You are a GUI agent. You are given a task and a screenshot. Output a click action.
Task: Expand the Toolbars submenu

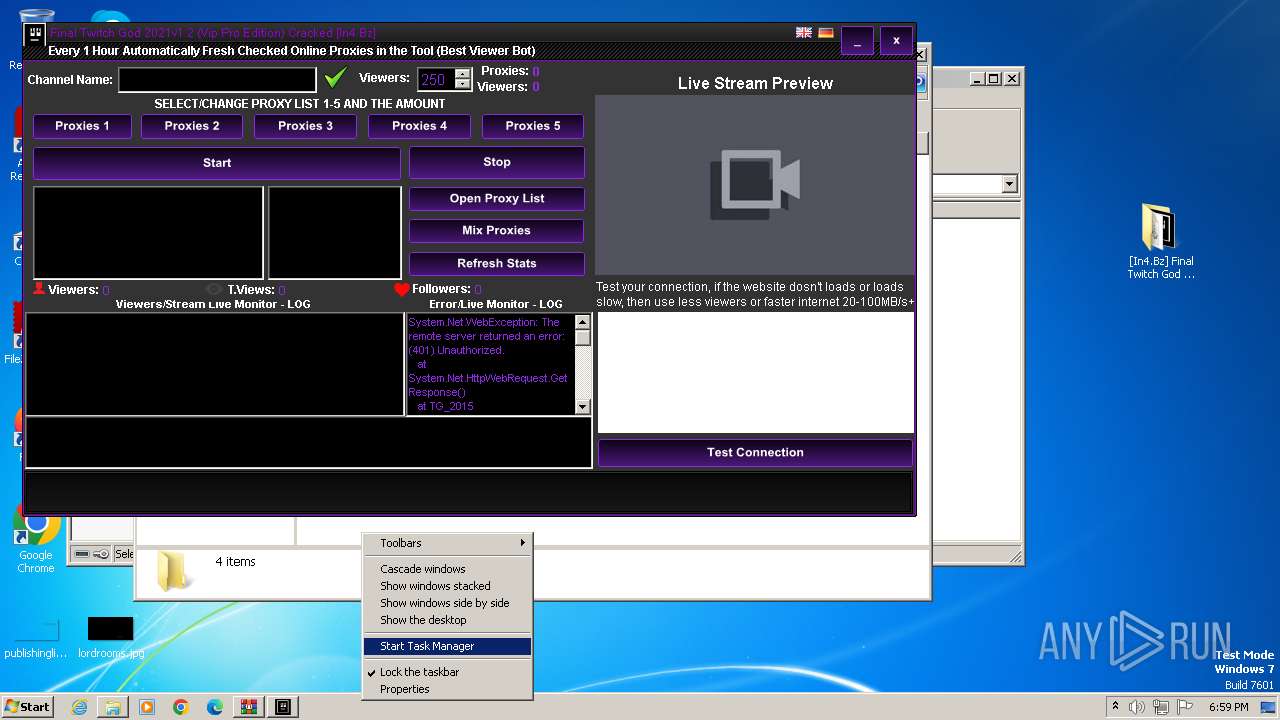447,543
